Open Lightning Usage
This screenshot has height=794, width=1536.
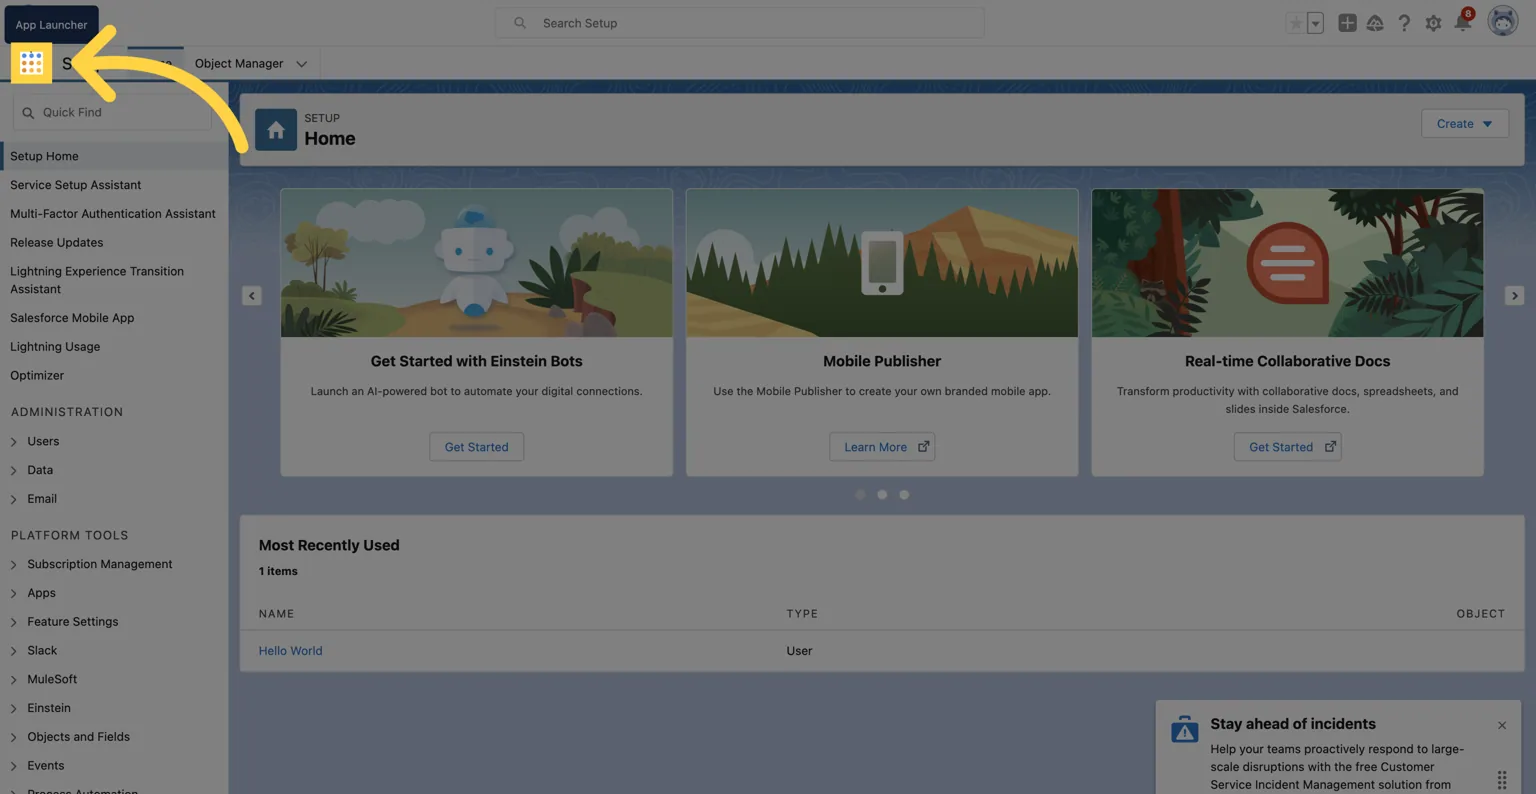point(55,347)
